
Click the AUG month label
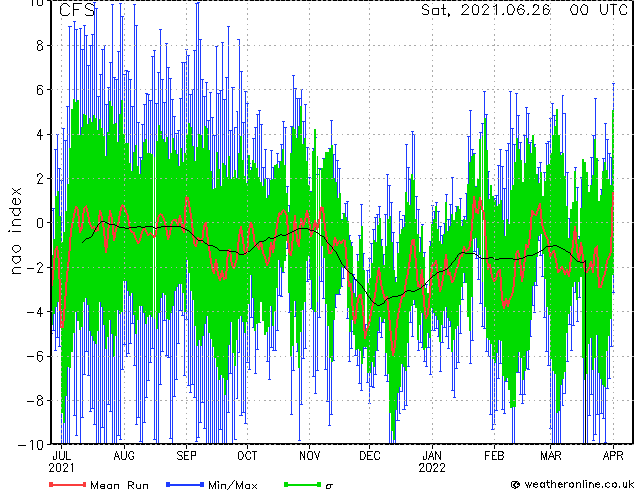(124, 456)
